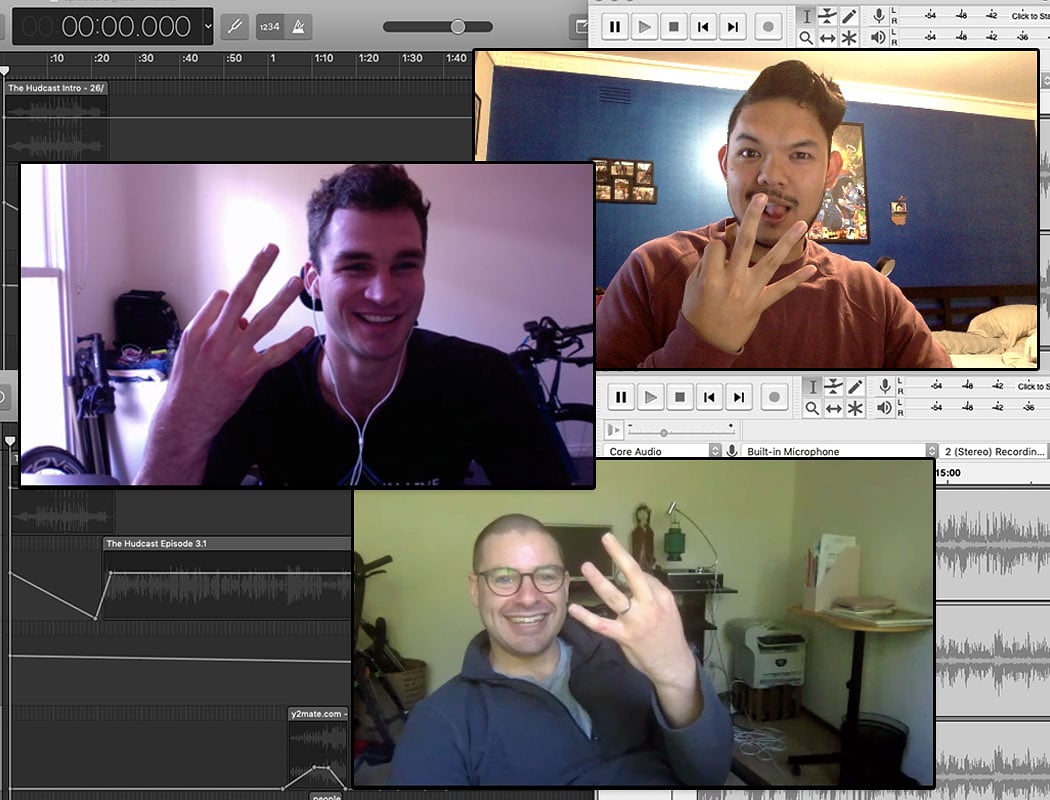This screenshot has height=800, width=1050.
Task: Select the "The Hudcast Episode 3.1" region
Action: click(227, 578)
